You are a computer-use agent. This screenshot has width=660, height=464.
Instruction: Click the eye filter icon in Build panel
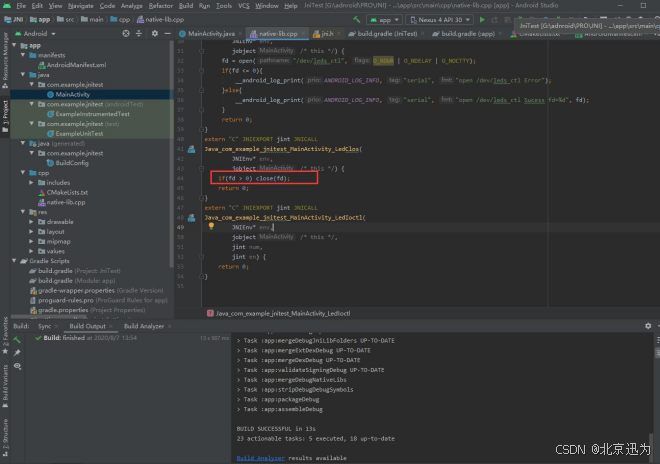click(x=17, y=366)
